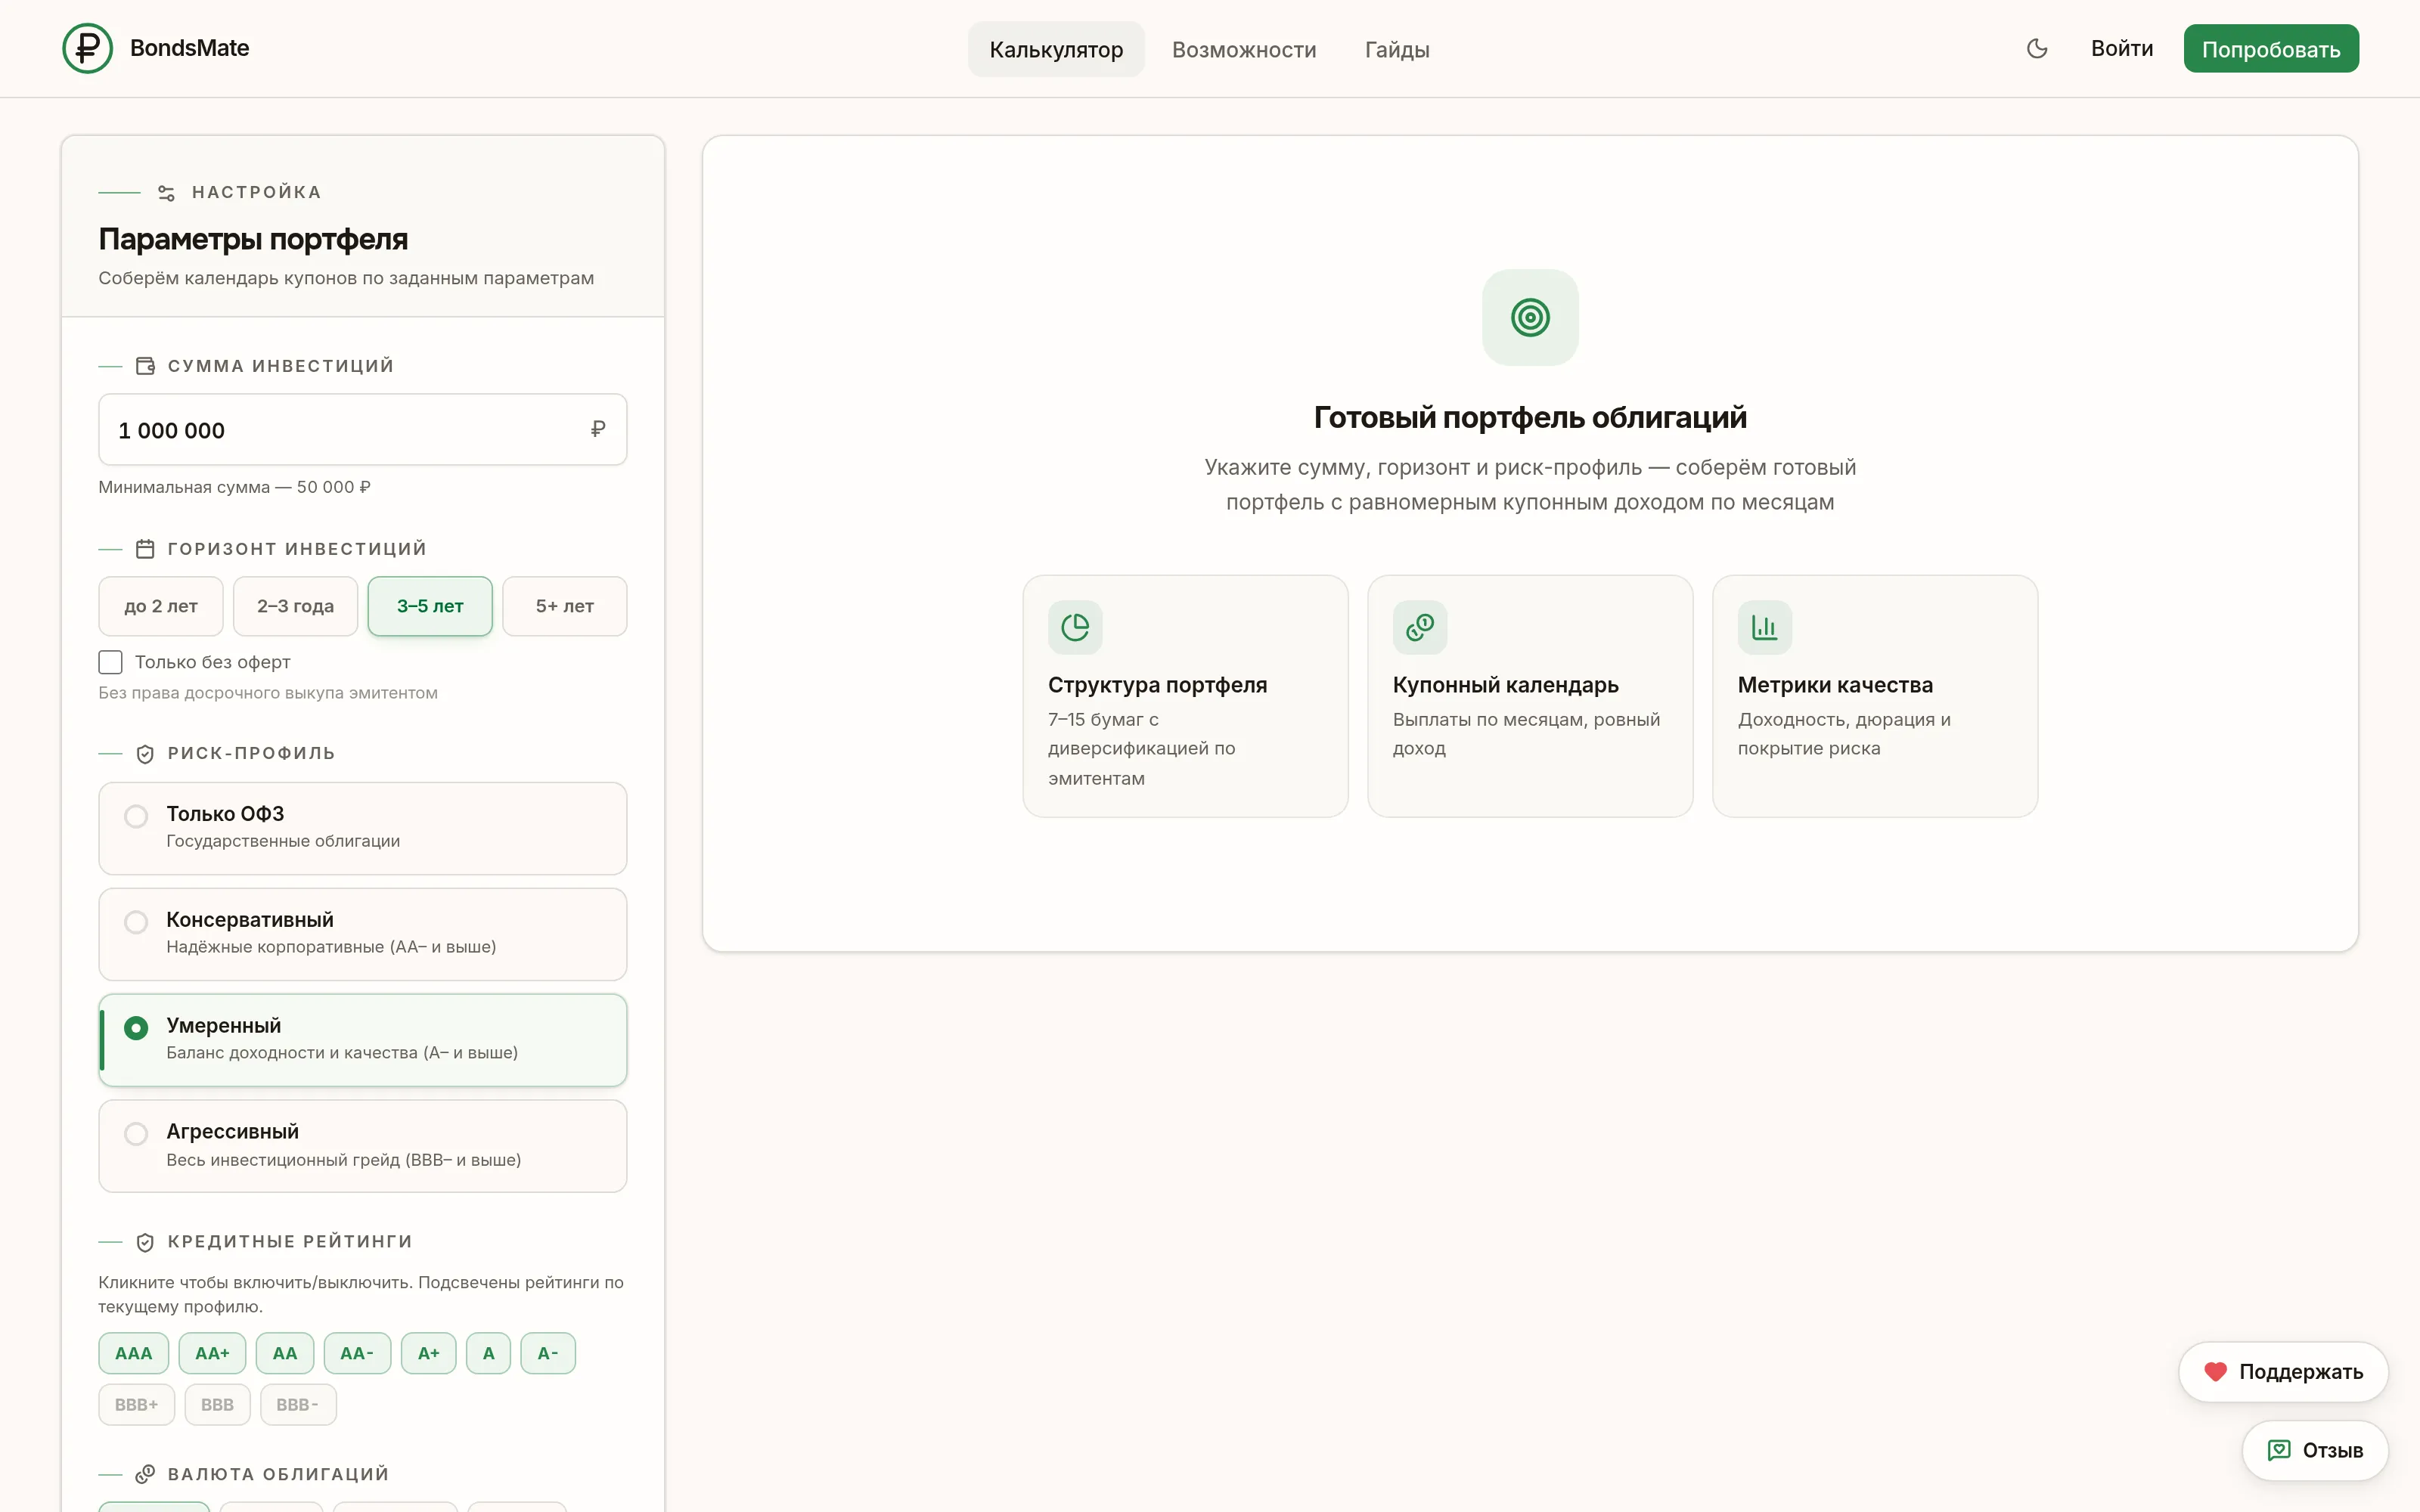
Task: Open the Метрики качества card
Action: click(x=1875, y=696)
